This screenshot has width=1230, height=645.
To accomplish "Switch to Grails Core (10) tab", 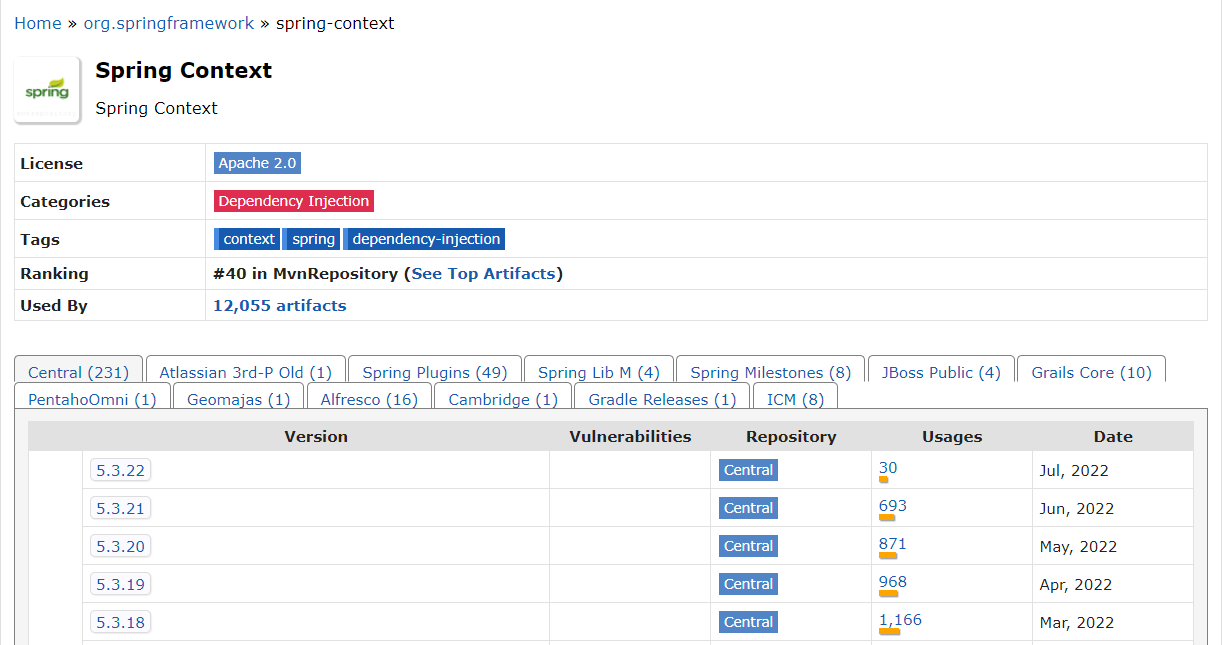I will [1092, 372].
